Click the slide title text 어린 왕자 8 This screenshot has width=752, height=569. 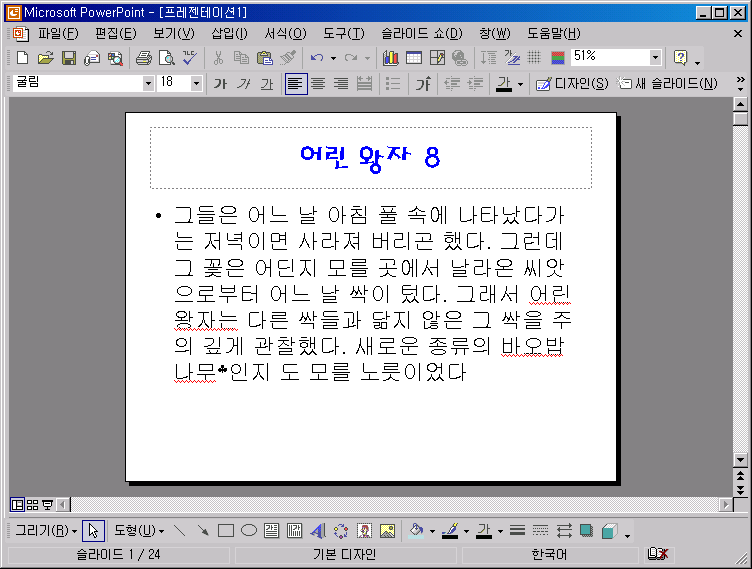370,157
